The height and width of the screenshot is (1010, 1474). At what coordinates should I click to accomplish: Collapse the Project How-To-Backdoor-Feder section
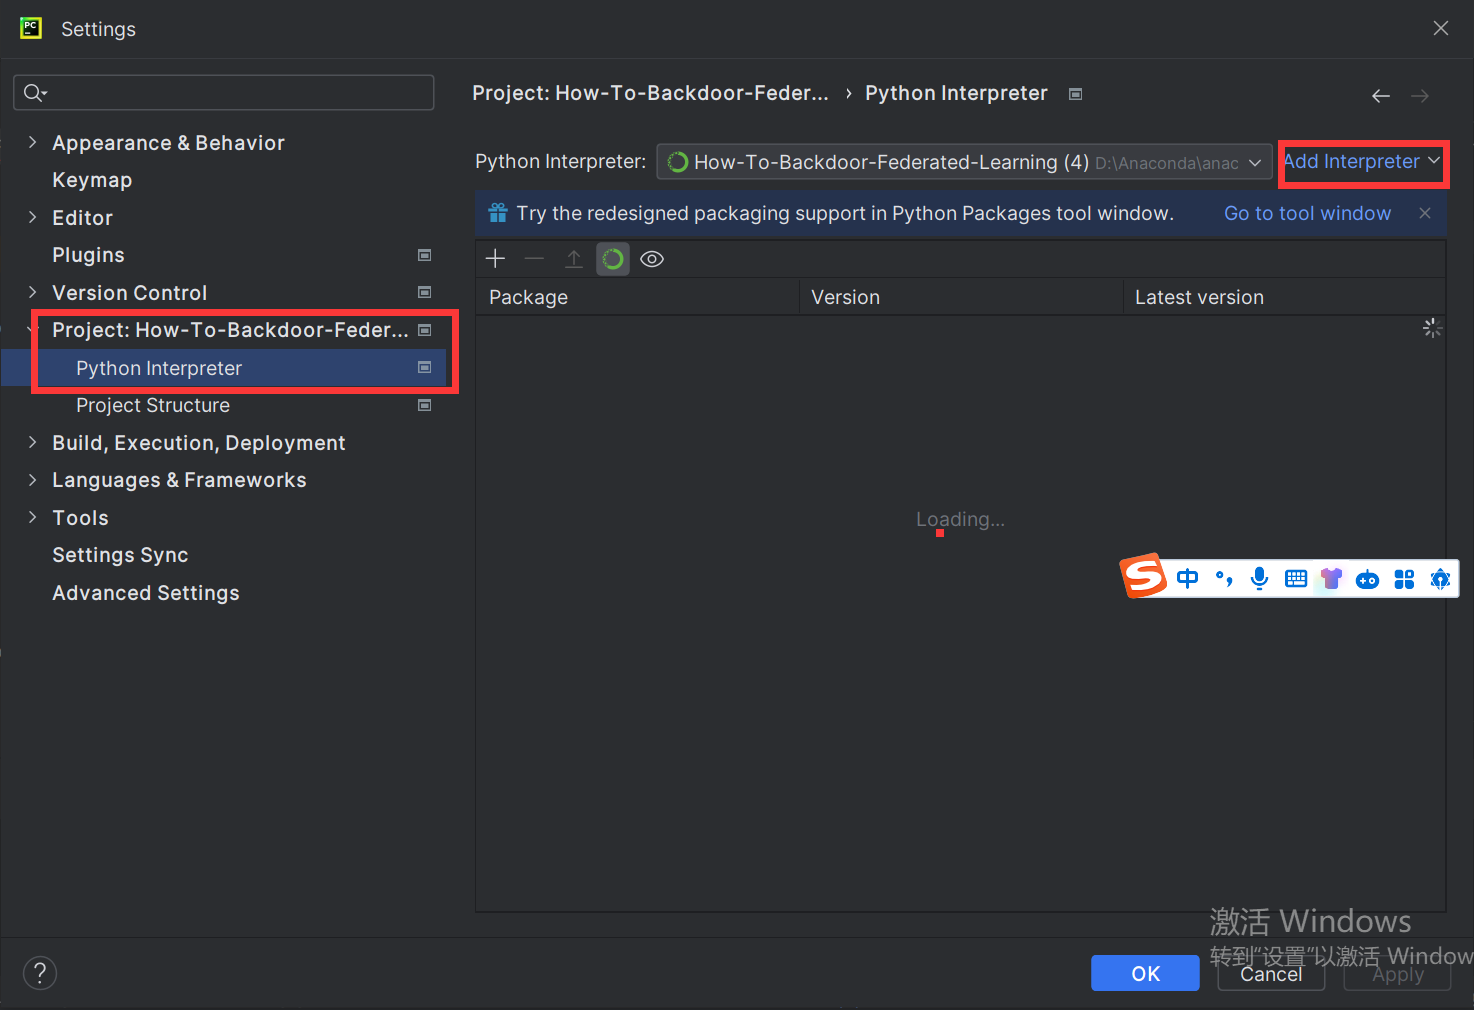tap(32, 330)
